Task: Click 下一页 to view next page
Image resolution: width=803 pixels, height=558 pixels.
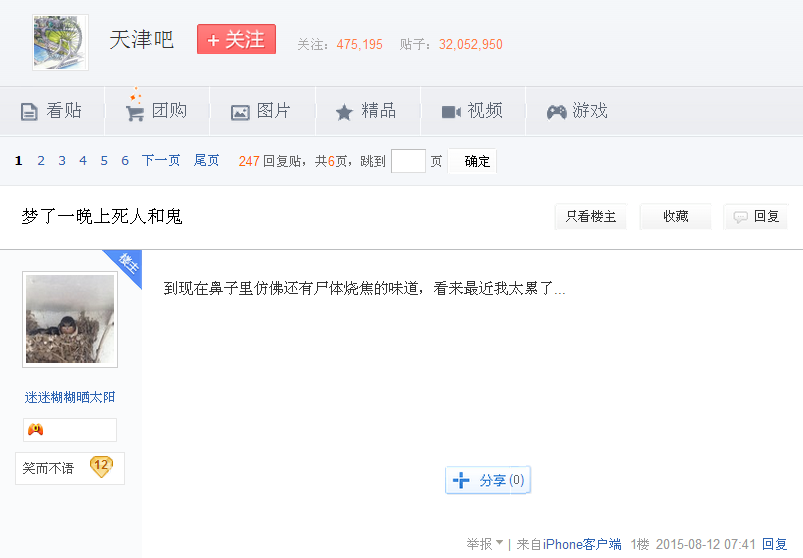Action: (161, 161)
